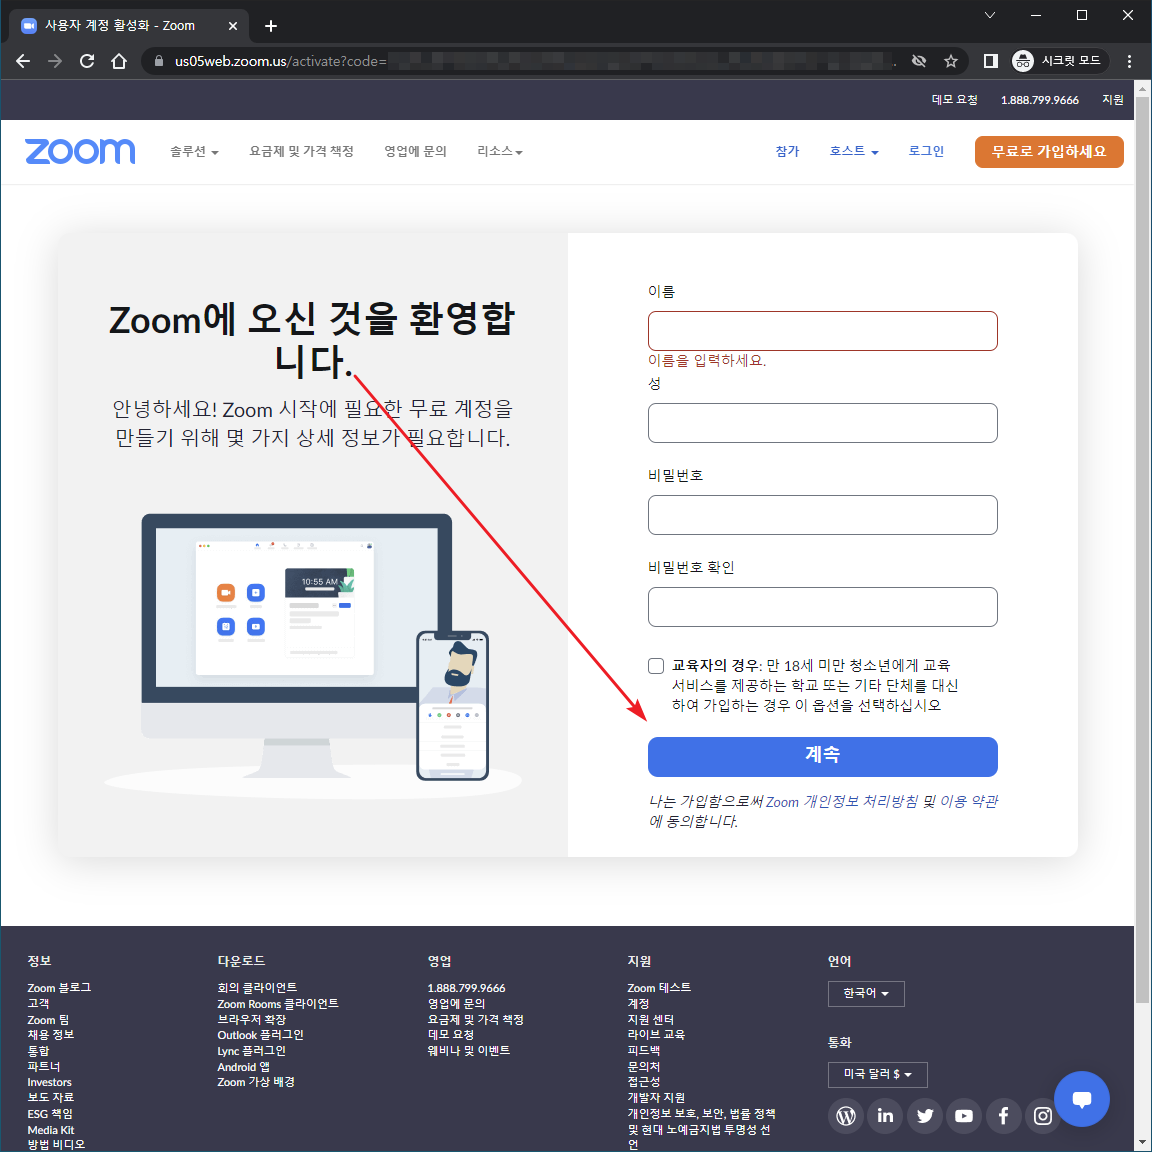Viewport: 1152px width, 1152px height.
Task: Open the Android 앱 footer link
Action: pos(243,1067)
